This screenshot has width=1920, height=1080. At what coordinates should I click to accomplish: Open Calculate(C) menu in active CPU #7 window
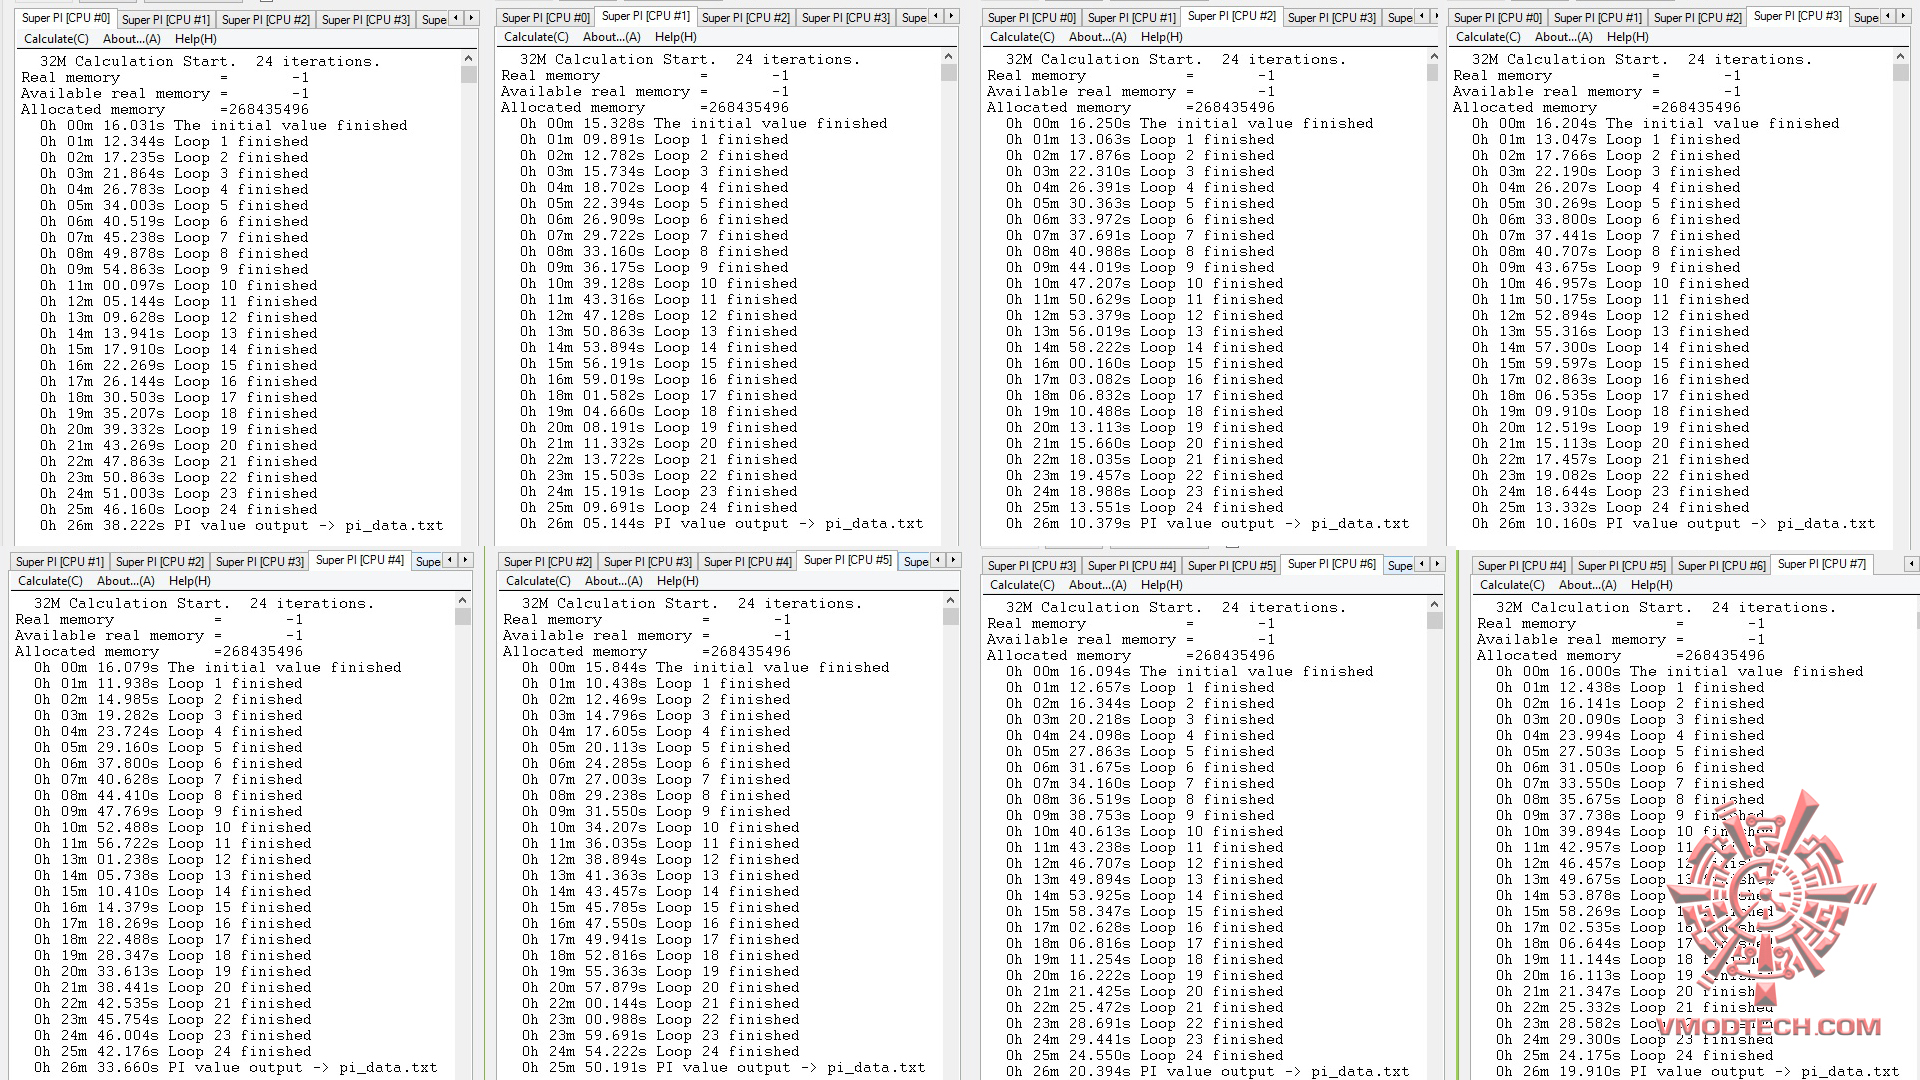click(1512, 585)
